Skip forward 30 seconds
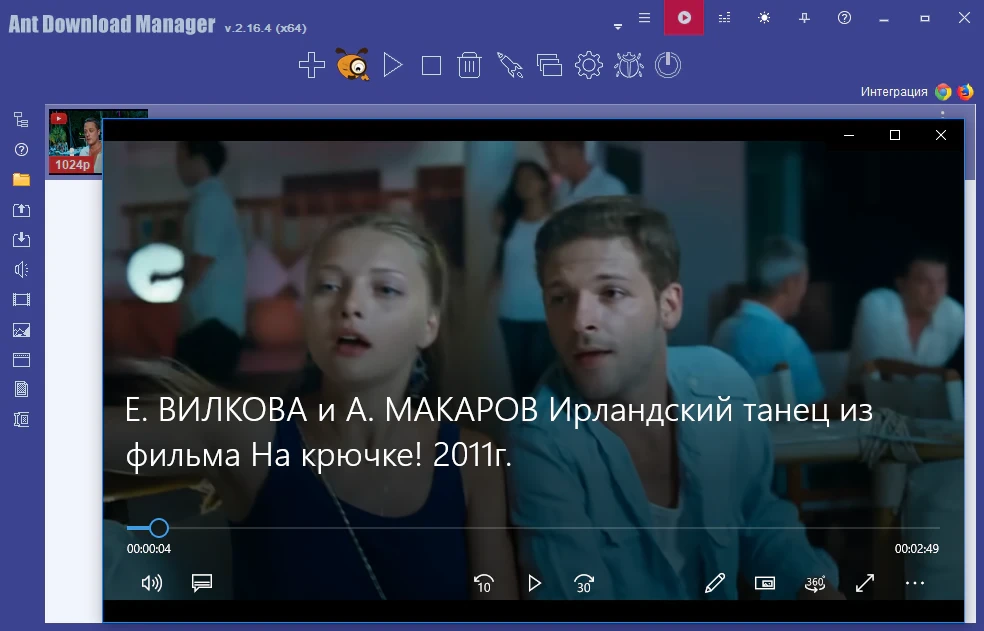984x631 pixels. tap(584, 583)
